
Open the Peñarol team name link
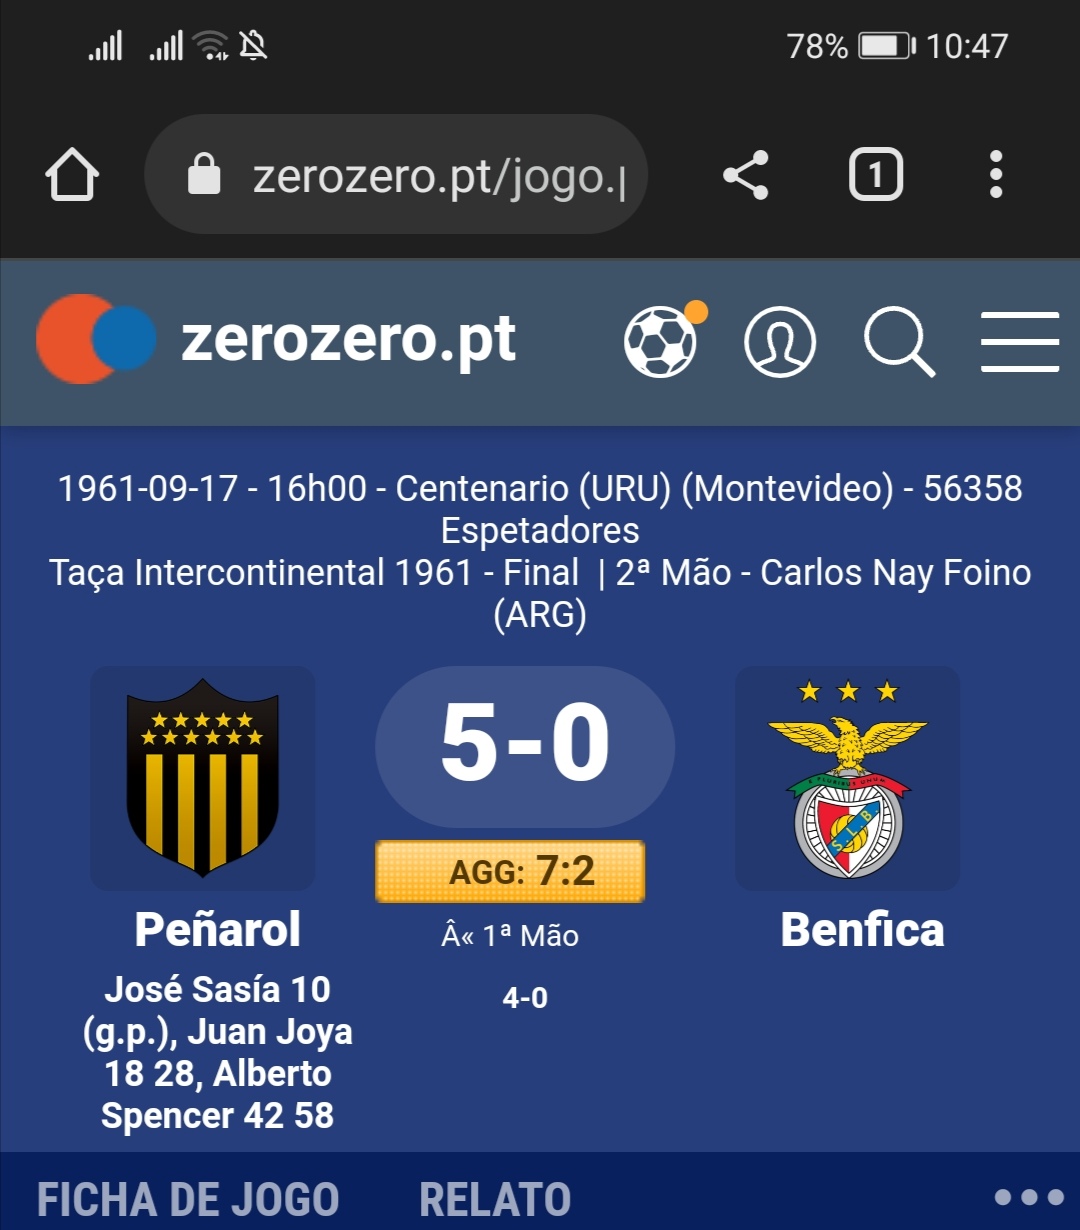click(218, 929)
